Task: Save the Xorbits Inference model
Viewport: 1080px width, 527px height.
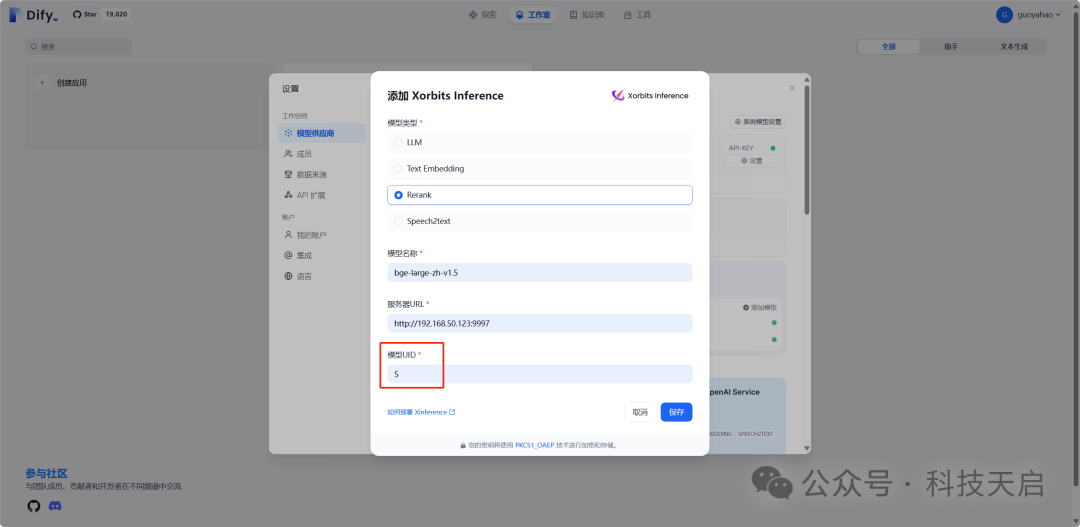Action: pyautogui.click(x=676, y=412)
